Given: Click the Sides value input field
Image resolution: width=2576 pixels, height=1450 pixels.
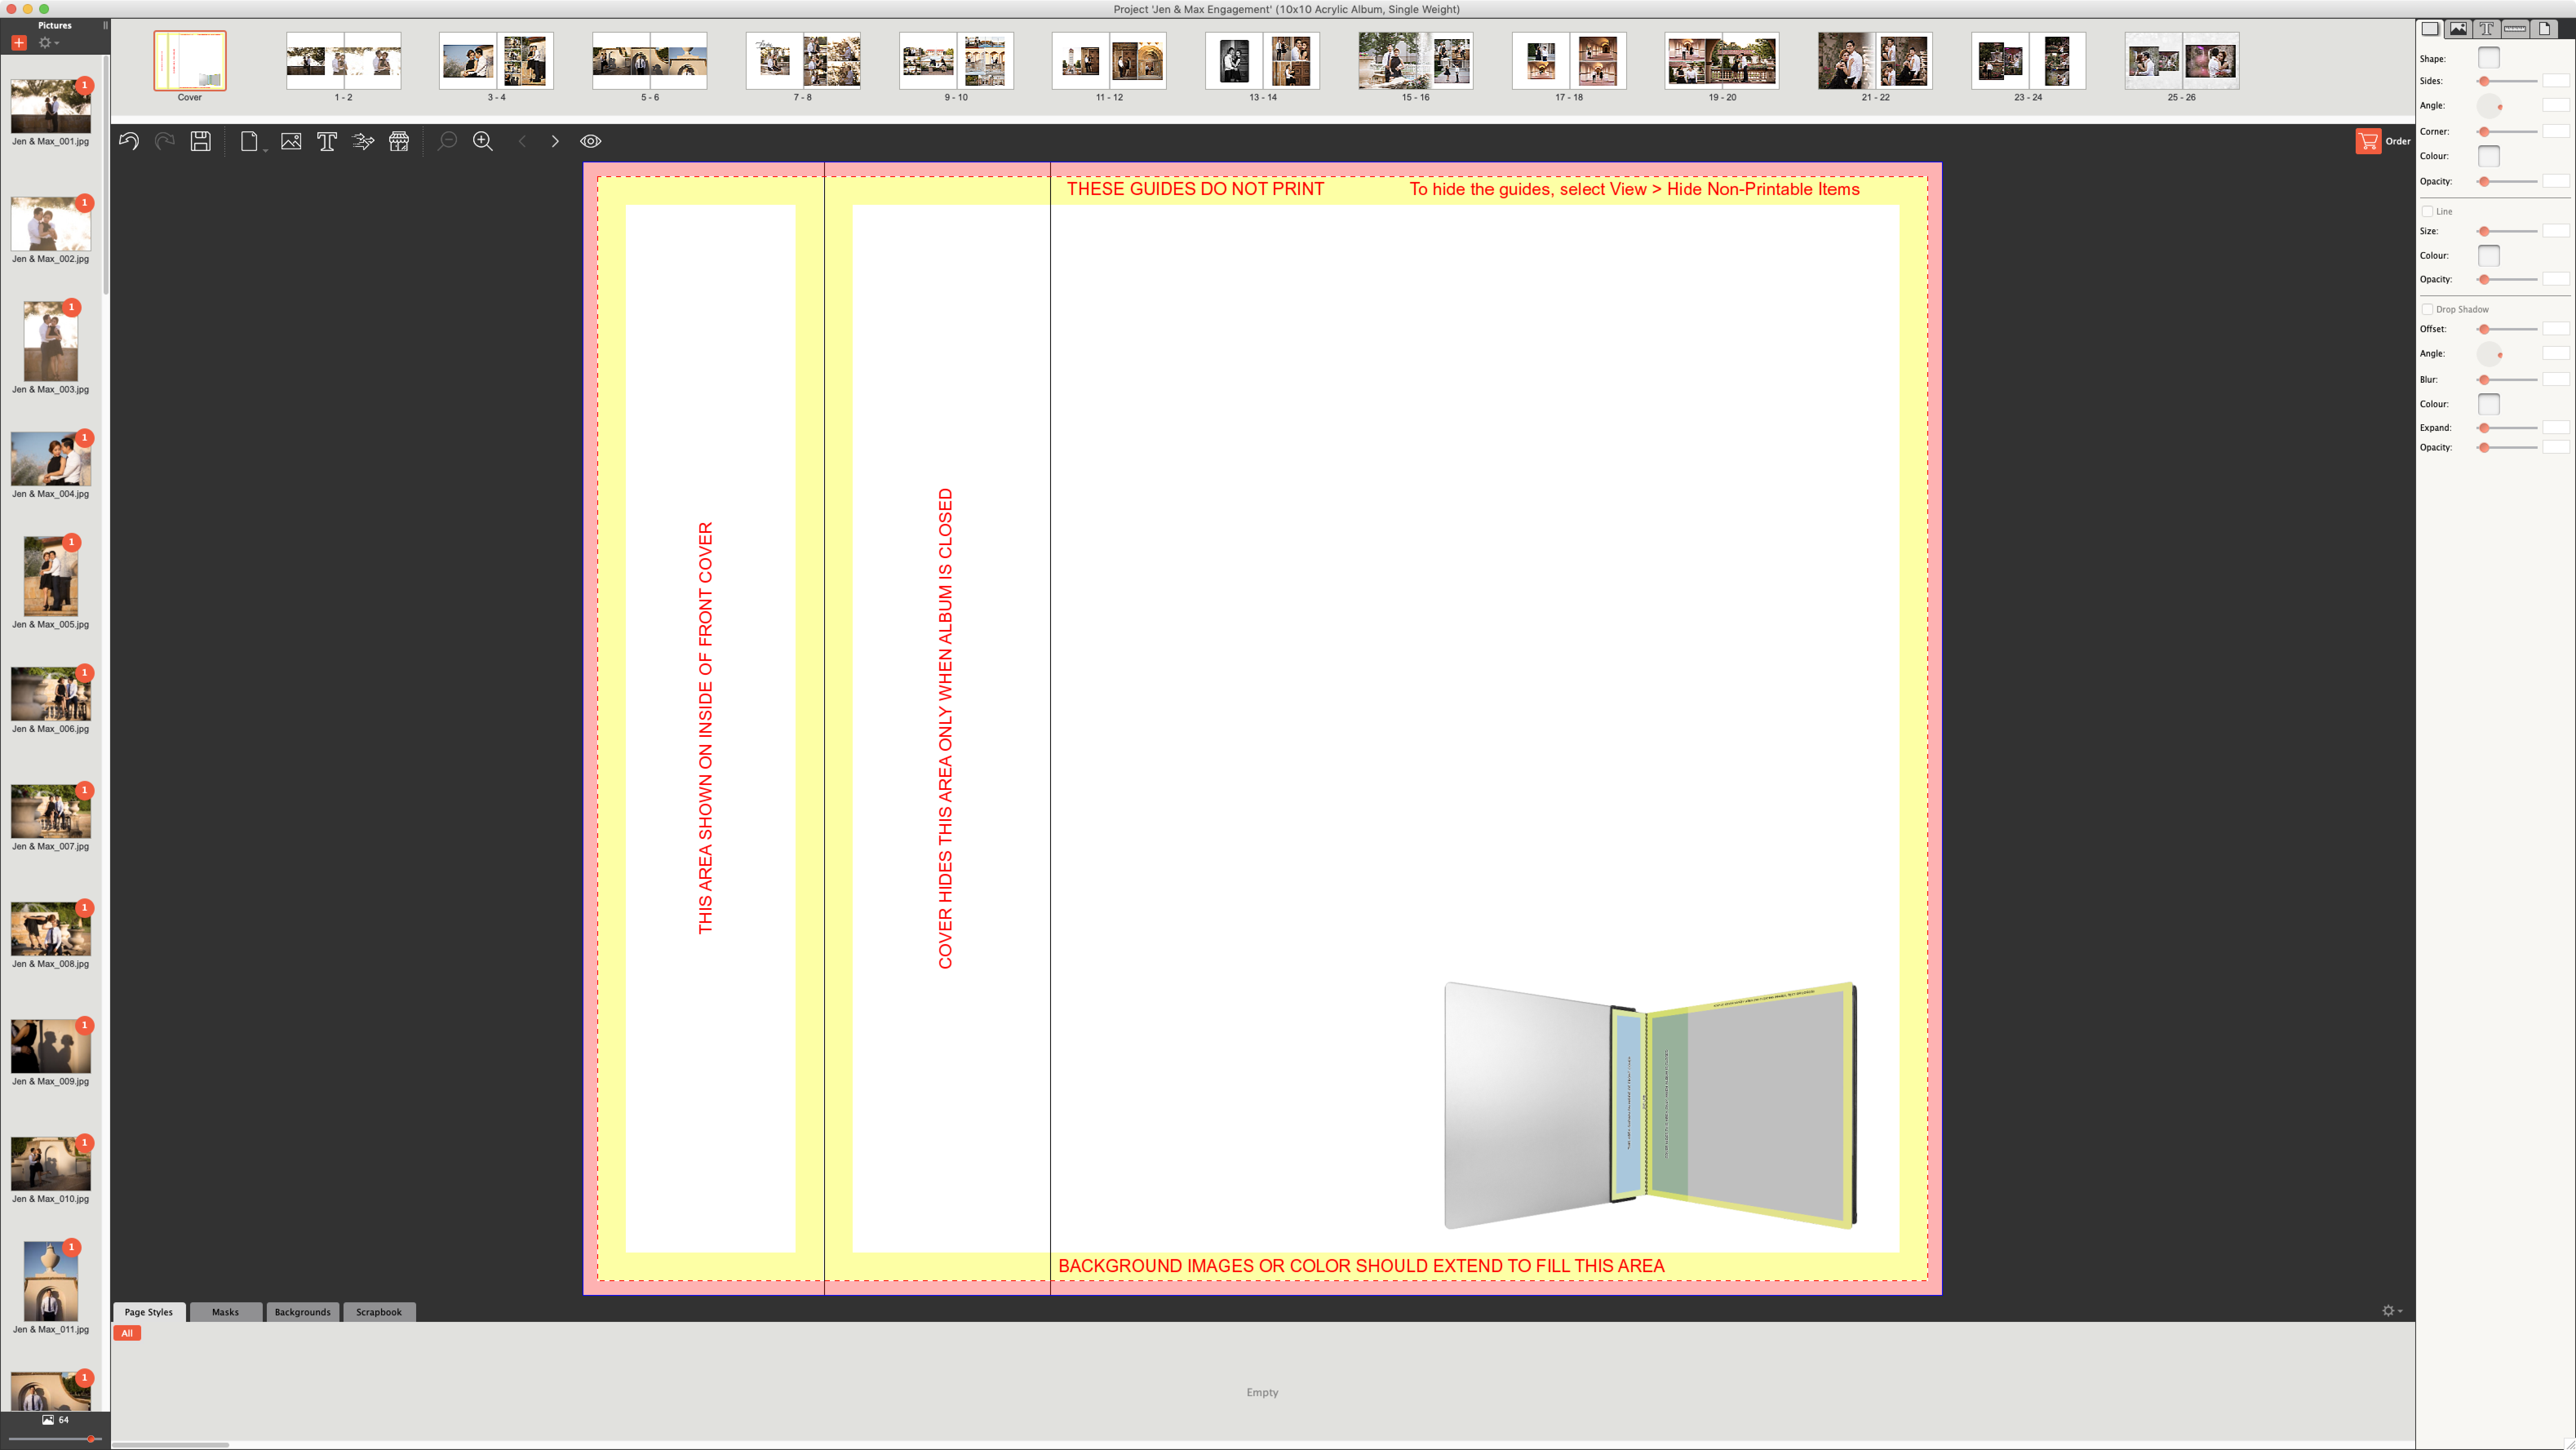Looking at the screenshot, I should coord(2557,81).
